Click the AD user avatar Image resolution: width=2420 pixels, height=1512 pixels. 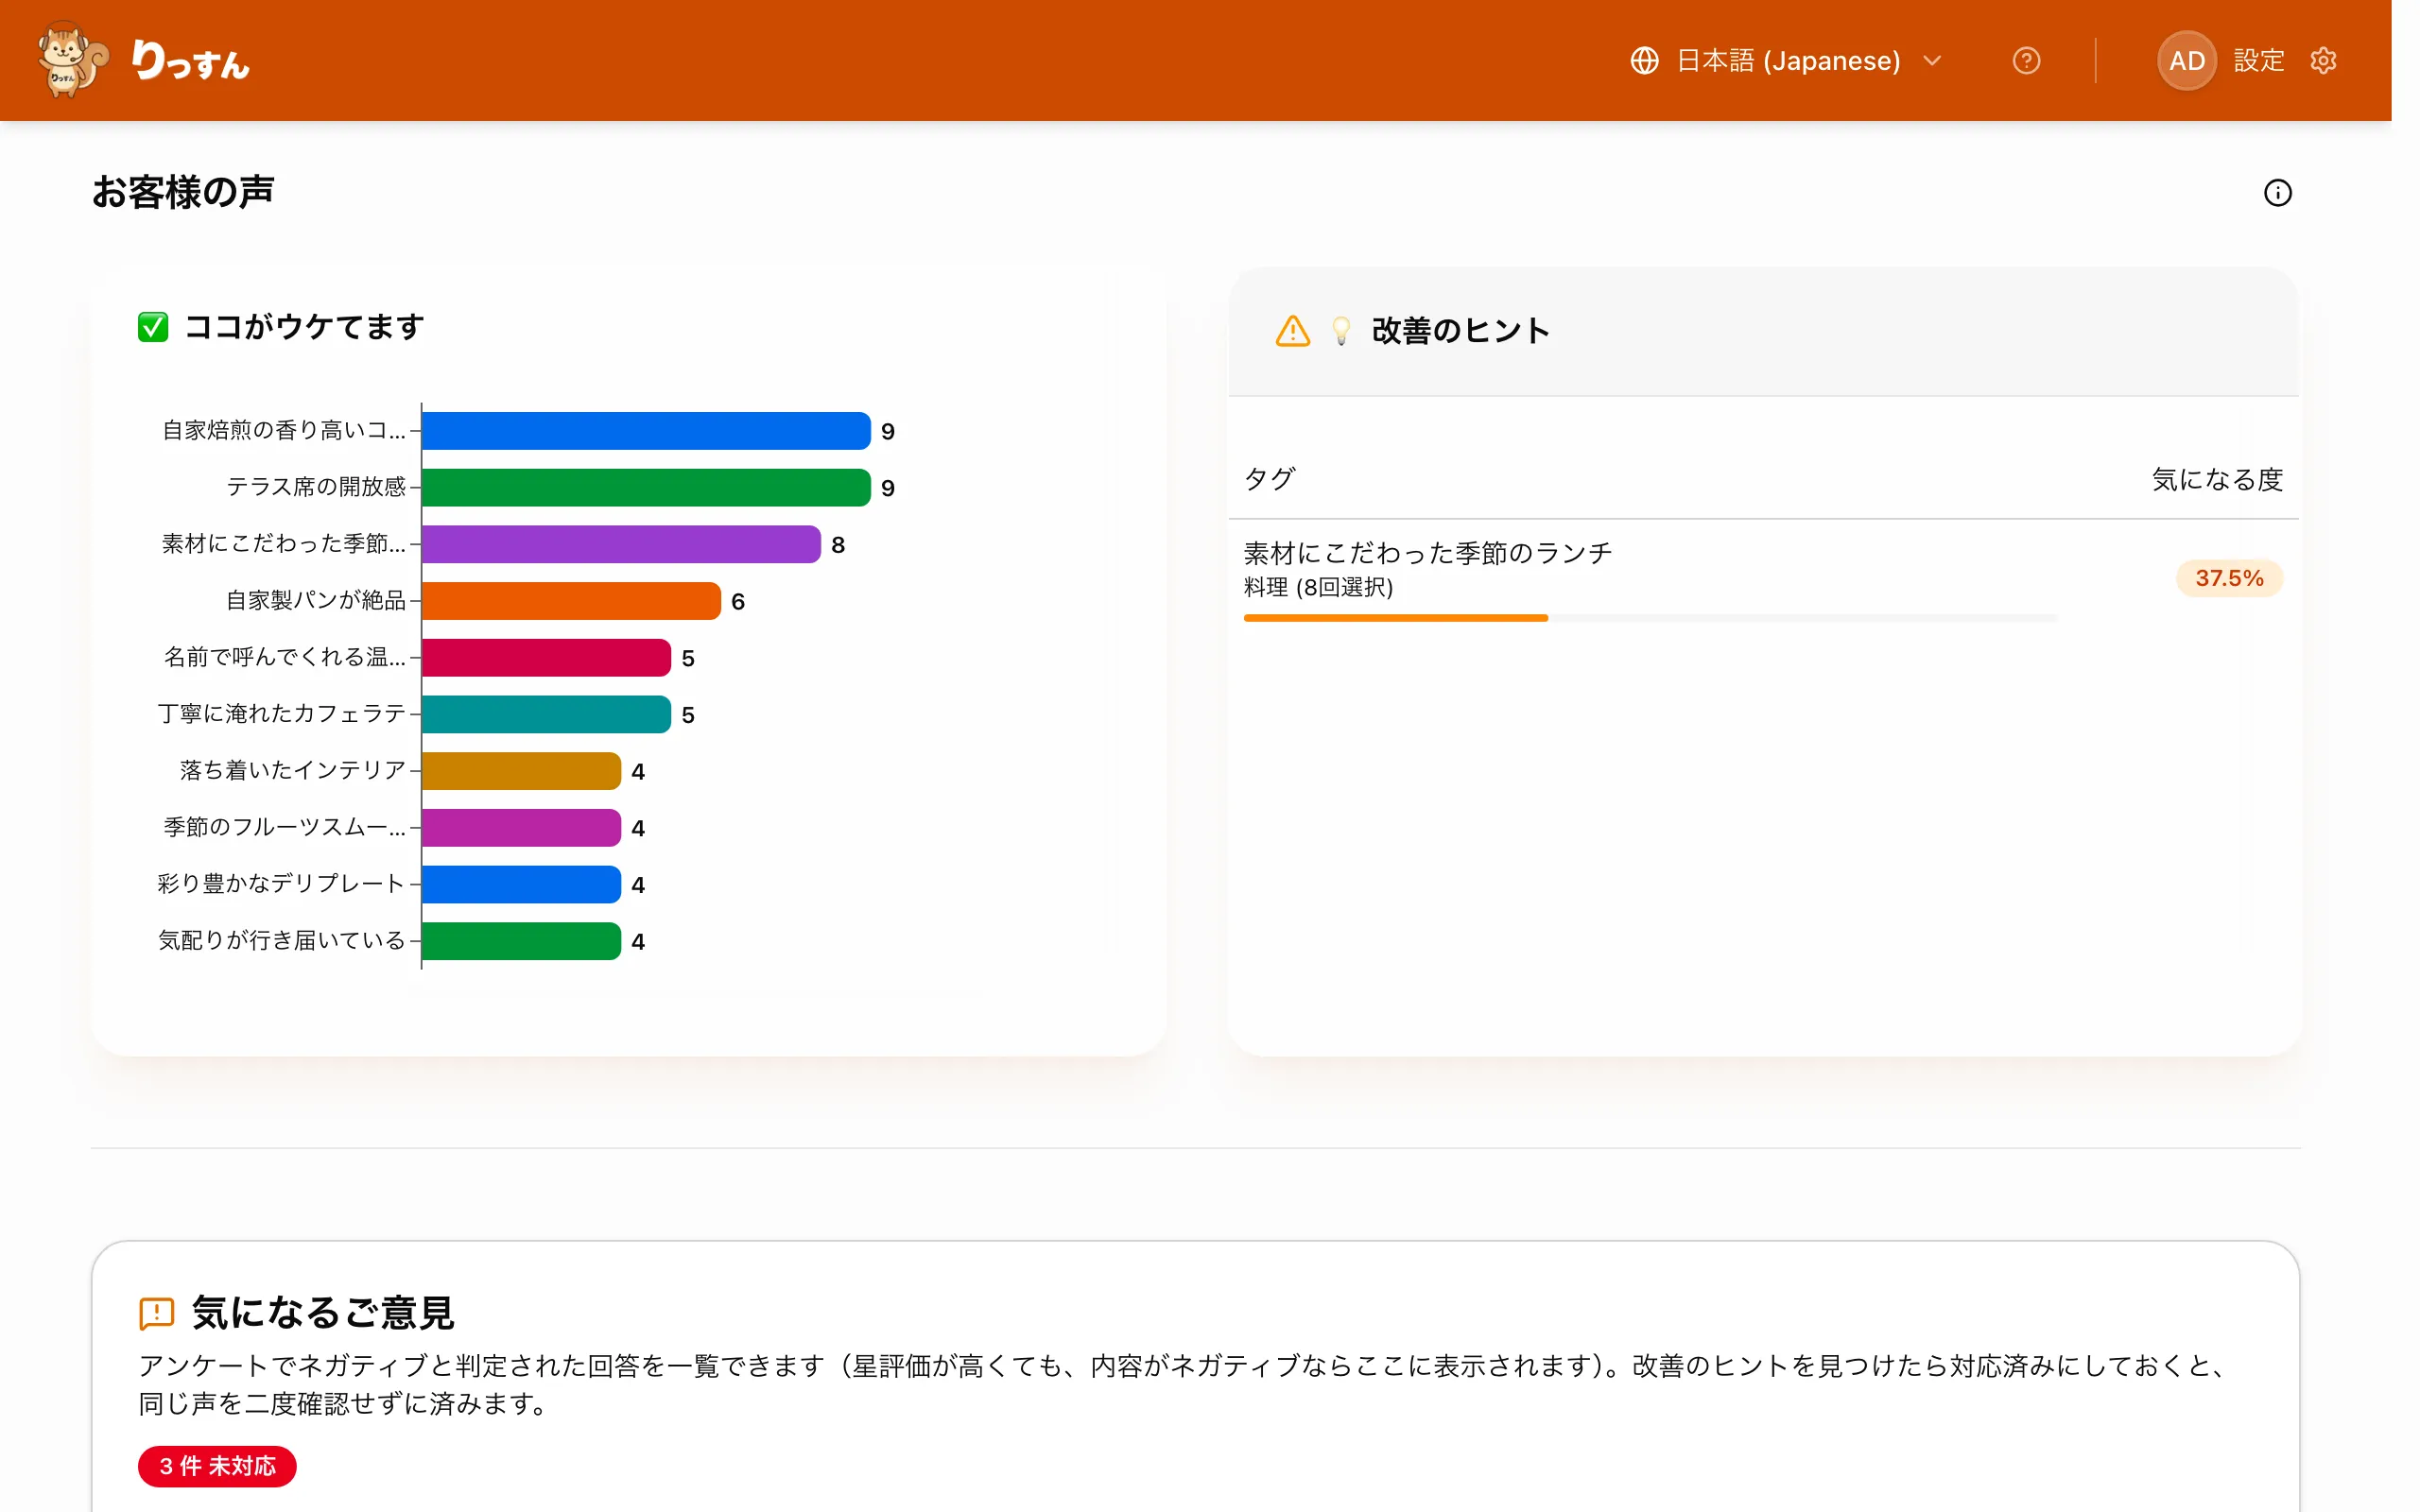(x=2186, y=61)
